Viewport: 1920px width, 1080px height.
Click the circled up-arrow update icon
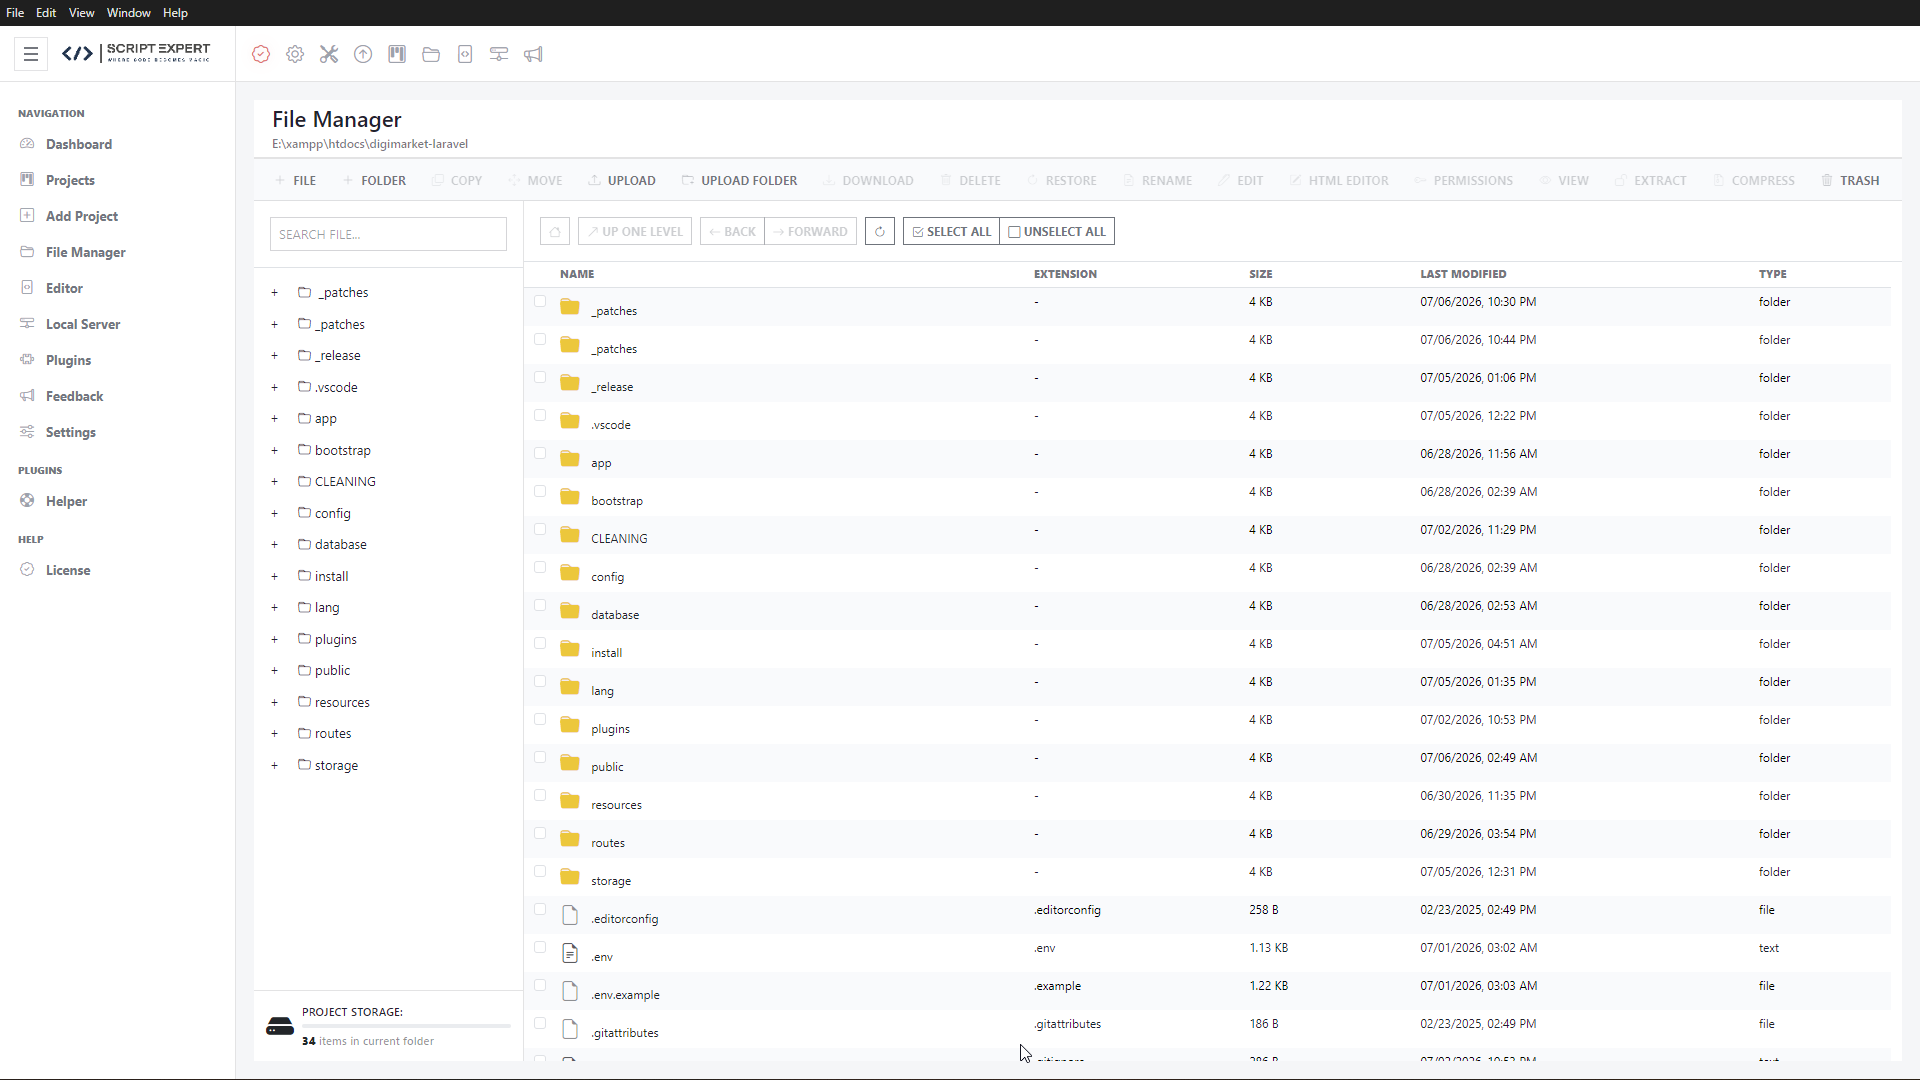point(363,54)
